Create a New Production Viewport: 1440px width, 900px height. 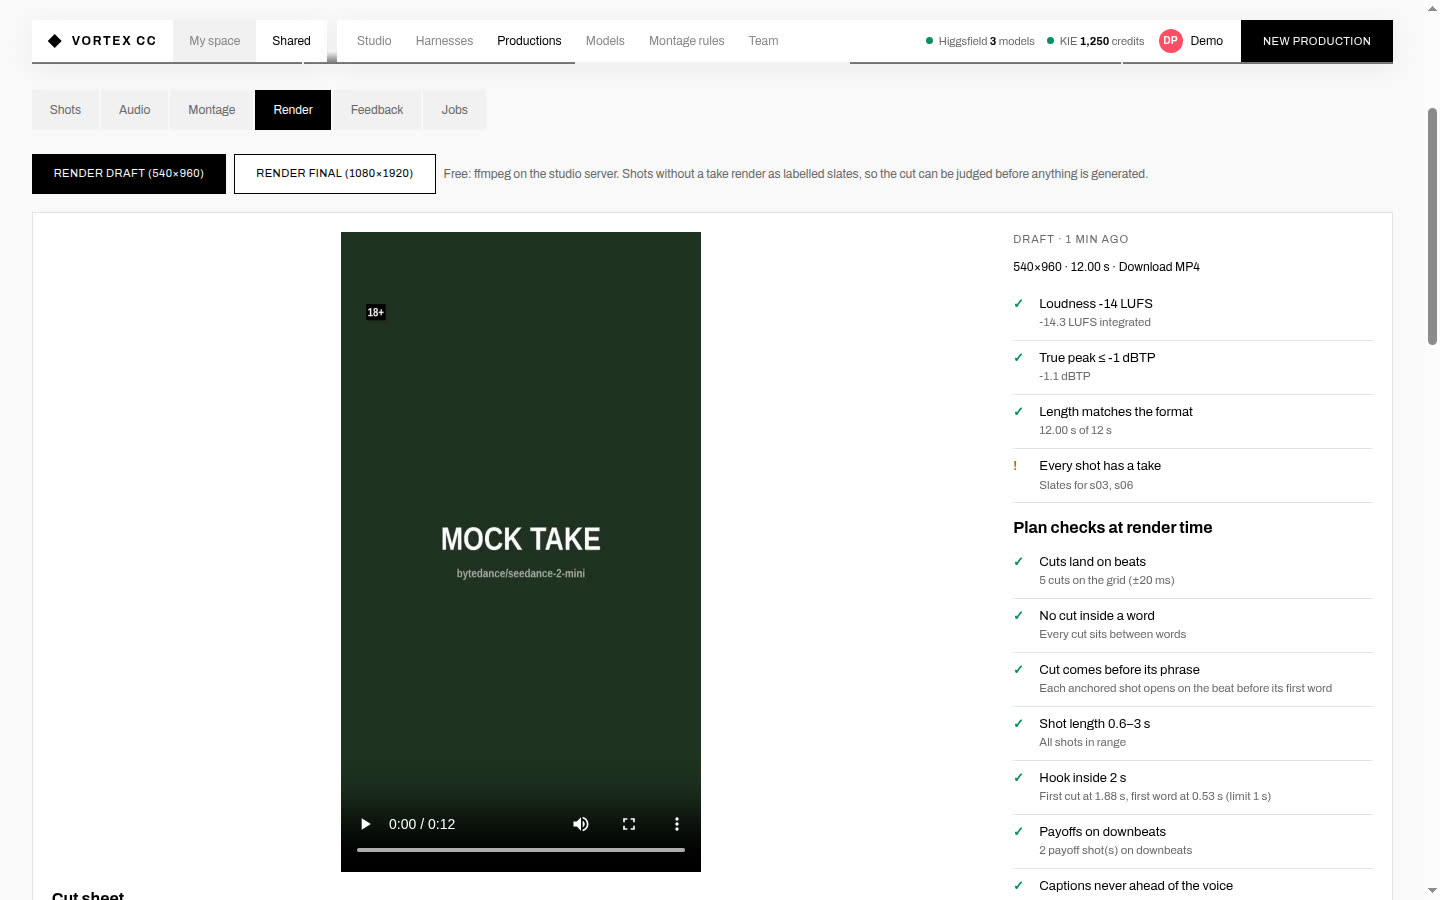[1316, 41]
